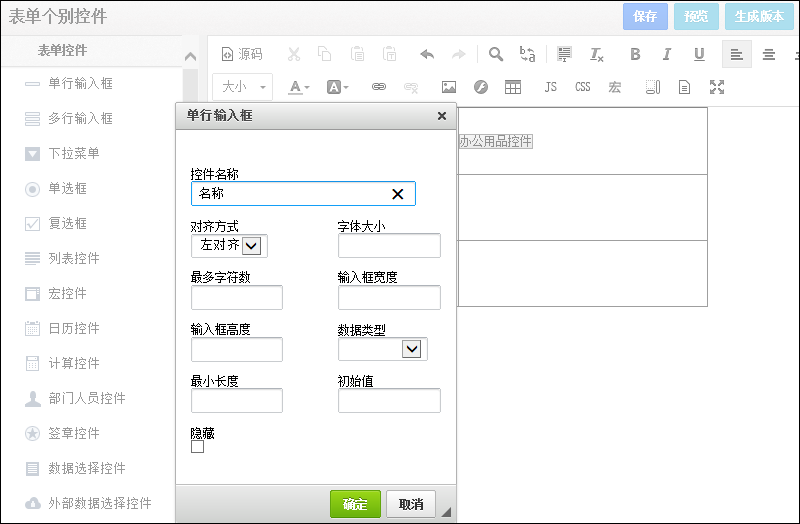This screenshot has height=524, width=800.
Task: Open the replace tool icon
Action: pos(528,54)
